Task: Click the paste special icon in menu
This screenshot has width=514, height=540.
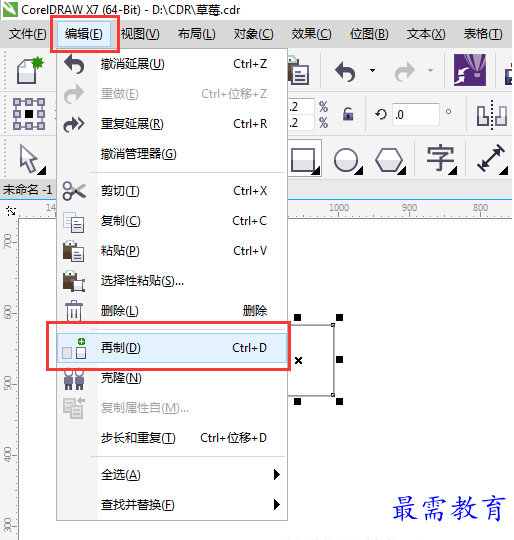Action: (x=74, y=281)
